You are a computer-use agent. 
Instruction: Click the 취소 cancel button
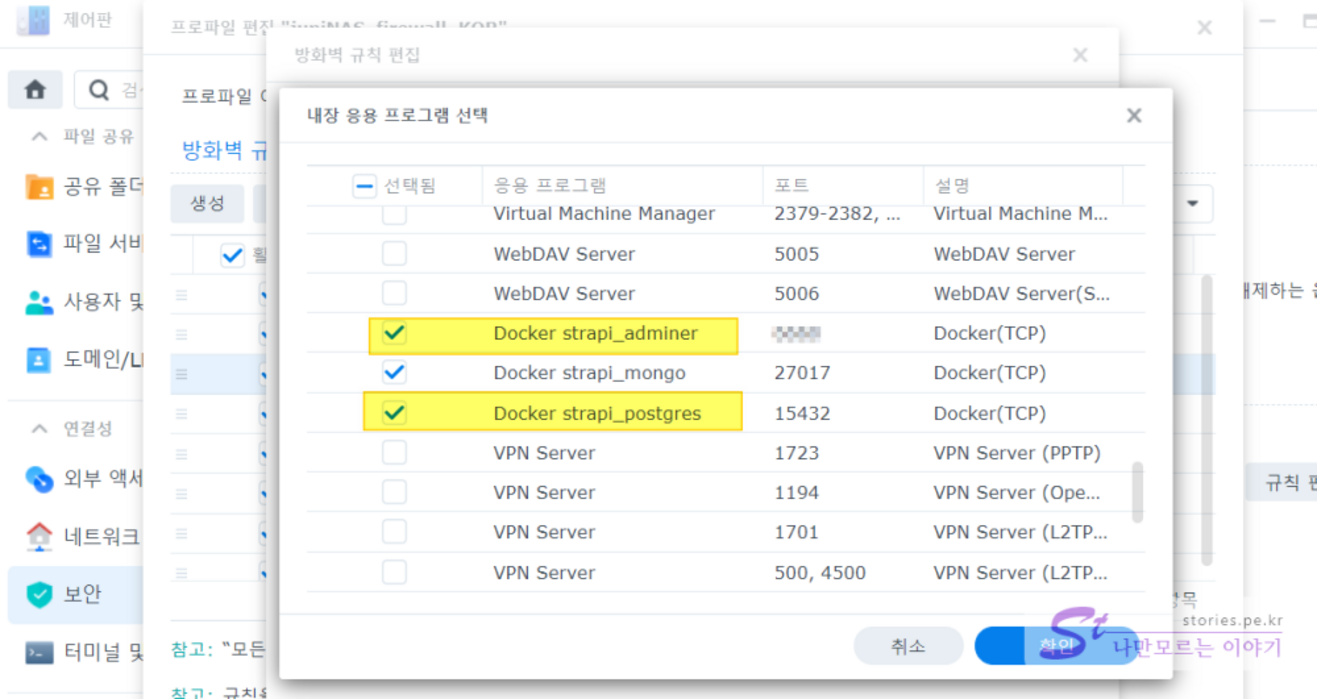[908, 646]
